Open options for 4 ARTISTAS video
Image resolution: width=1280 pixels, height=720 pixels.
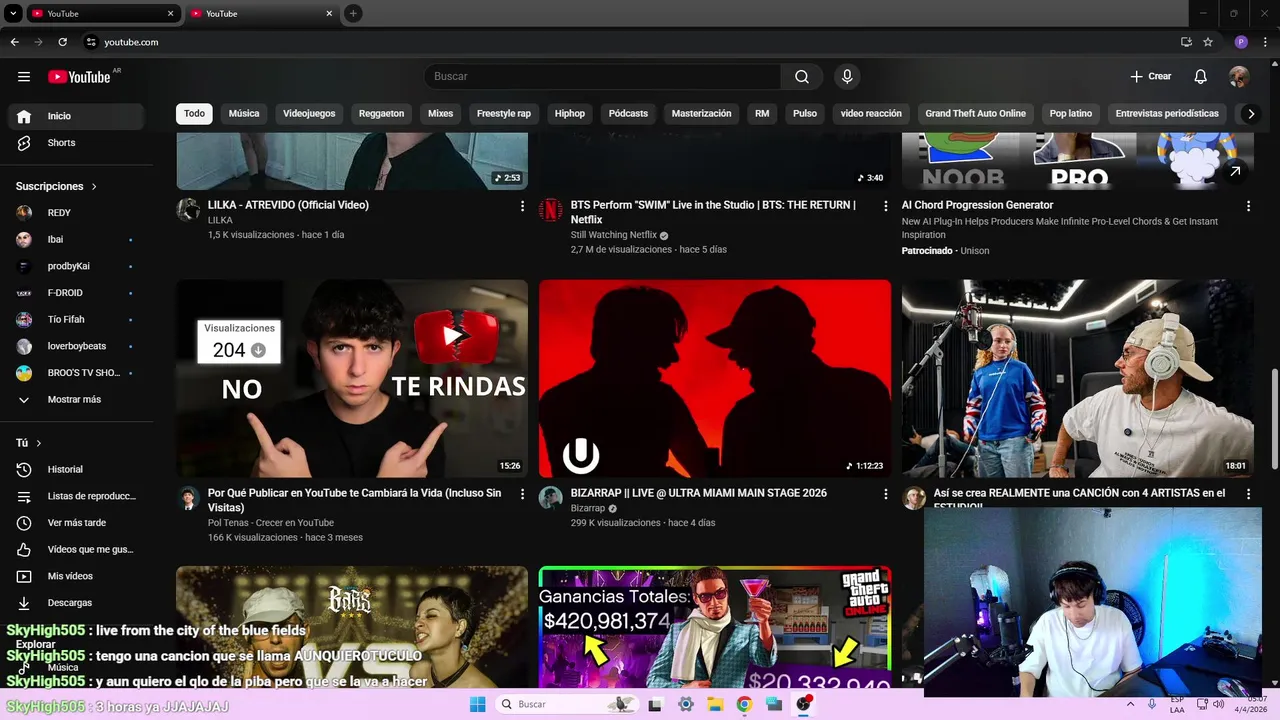(x=1248, y=494)
